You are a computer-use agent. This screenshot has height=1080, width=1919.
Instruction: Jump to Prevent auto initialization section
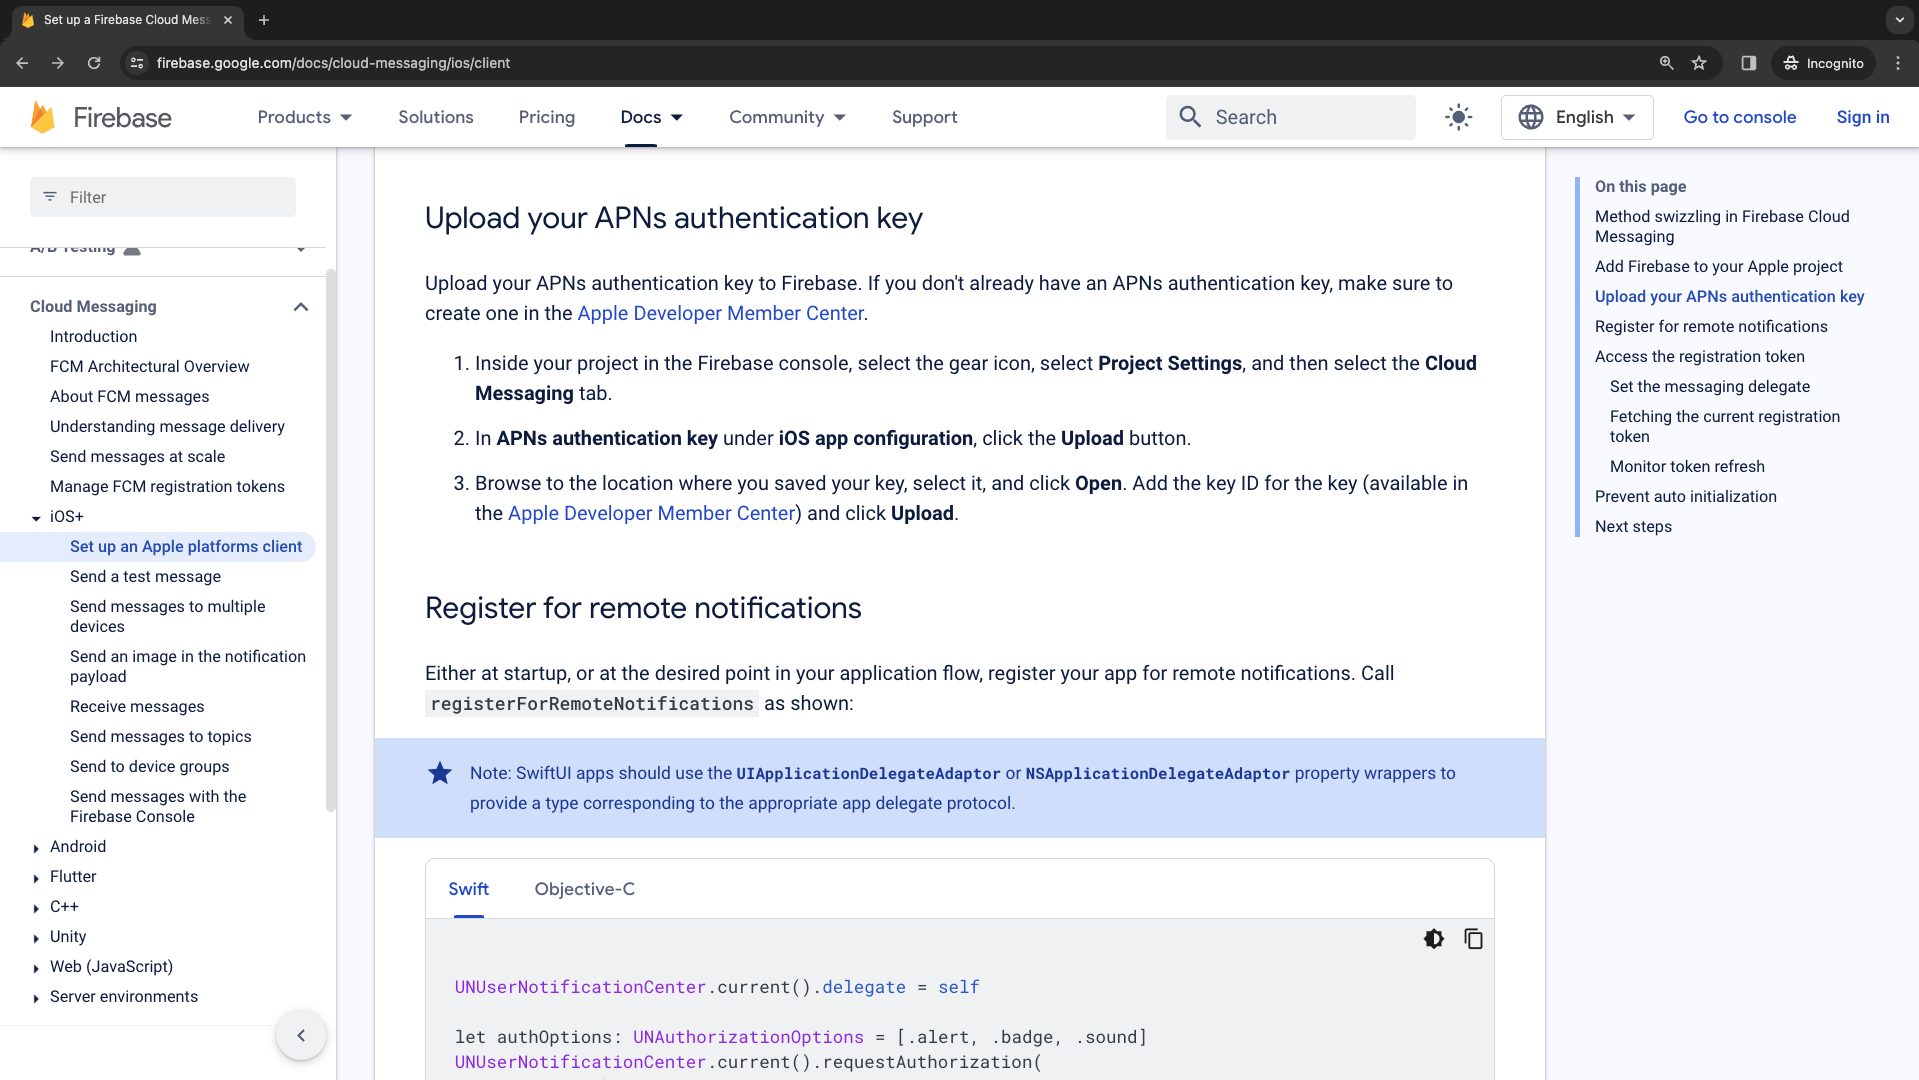point(1685,497)
